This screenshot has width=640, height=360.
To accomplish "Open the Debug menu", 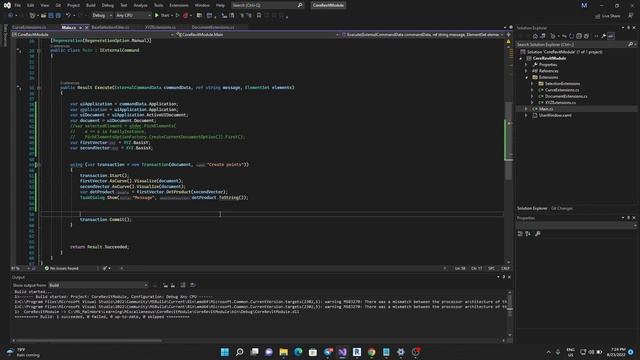I will [108, 5].
